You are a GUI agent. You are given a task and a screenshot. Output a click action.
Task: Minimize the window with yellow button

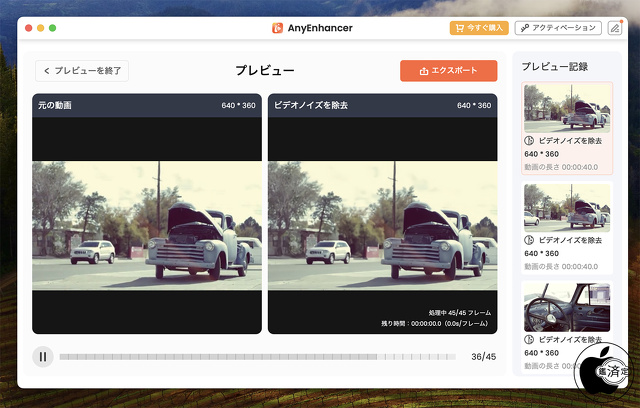[40, 28]
